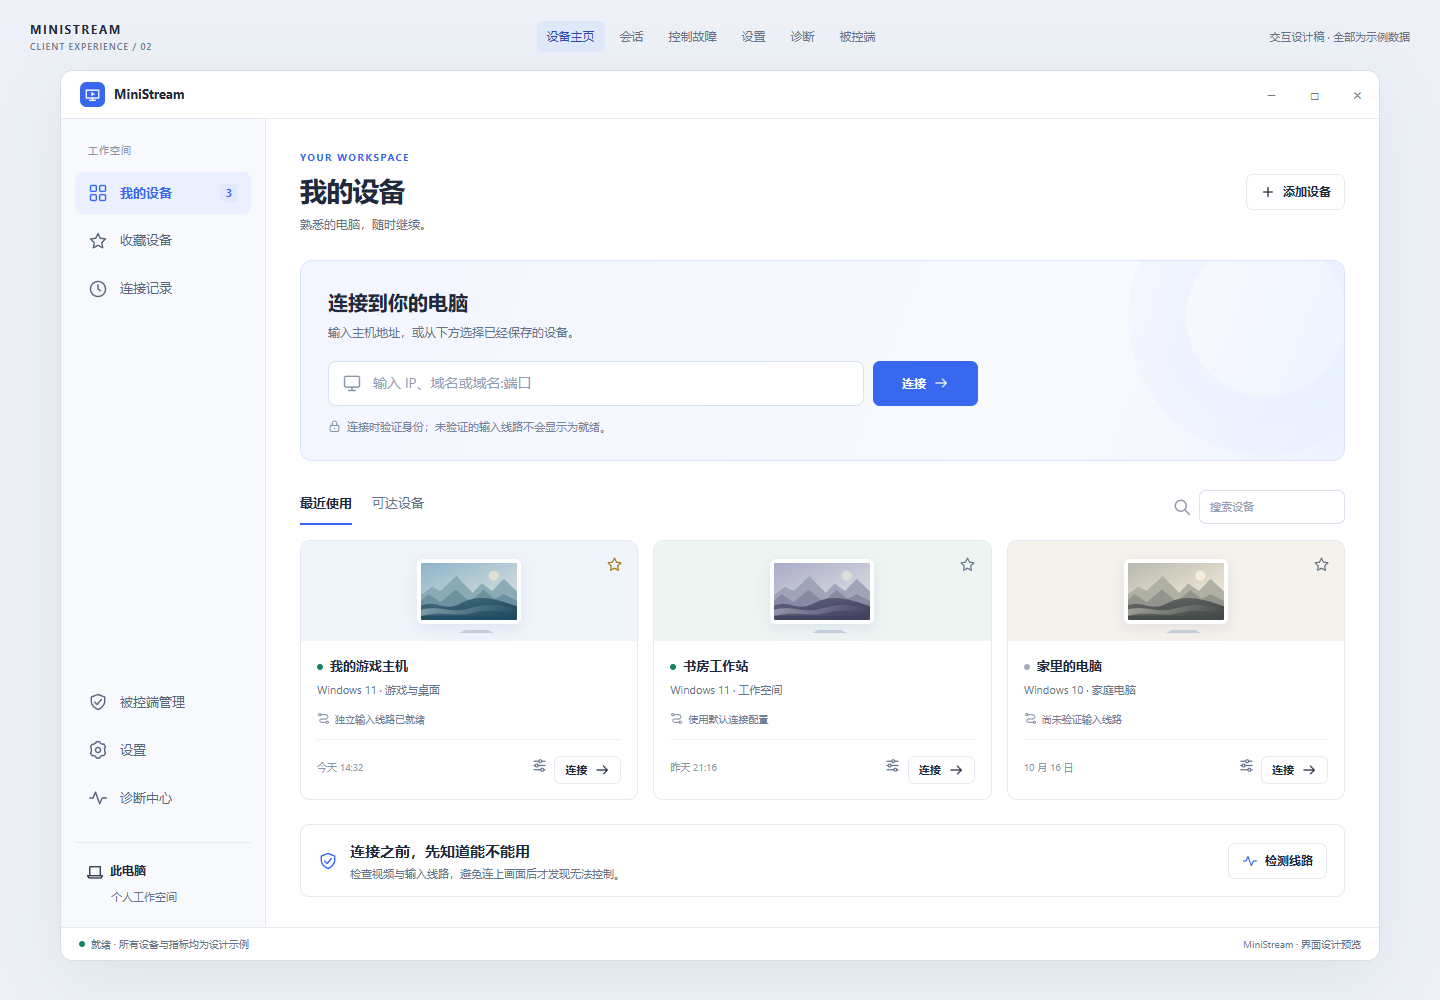Image resolution: width=1440 pixels, height=1000 pixels.
Task: Star the 家里的电脑 device card
Action: pos(1321,565)
